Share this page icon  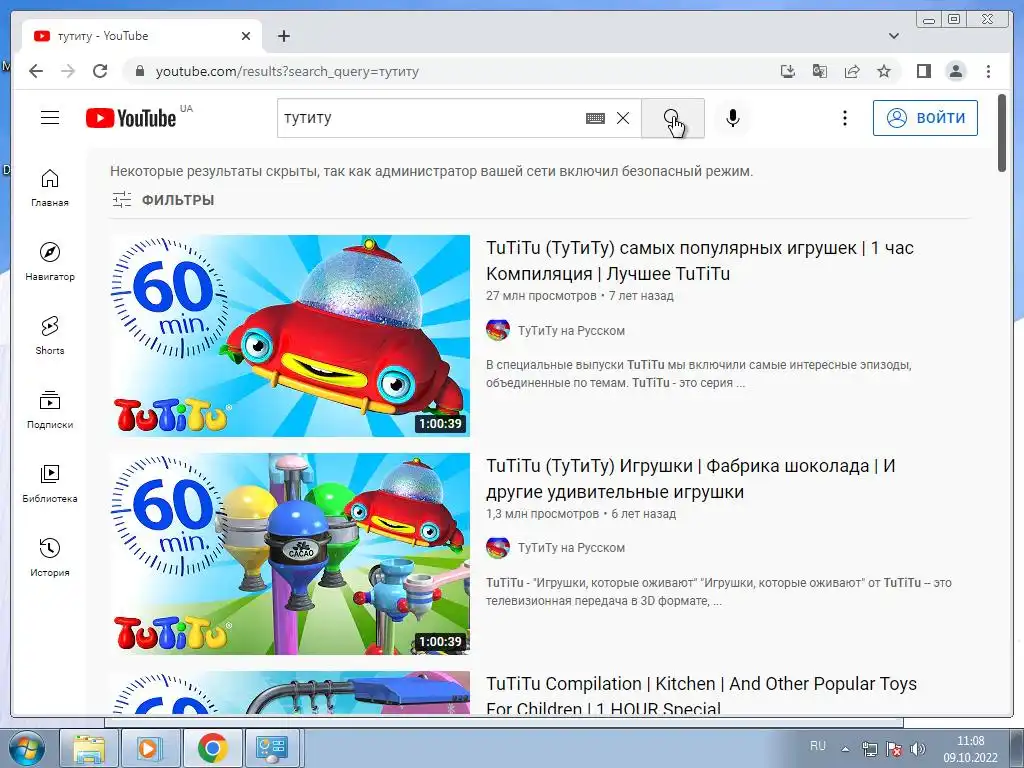852,71
